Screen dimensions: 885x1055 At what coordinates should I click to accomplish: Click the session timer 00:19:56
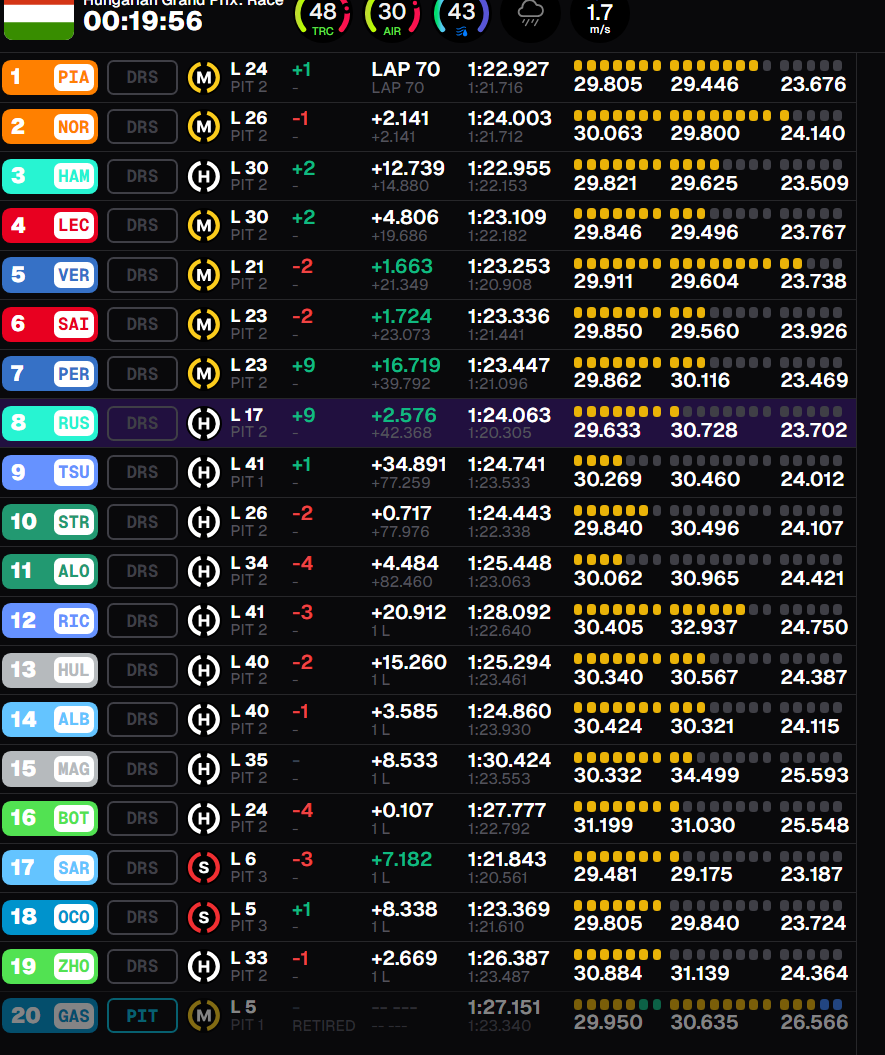pos(143,21)
